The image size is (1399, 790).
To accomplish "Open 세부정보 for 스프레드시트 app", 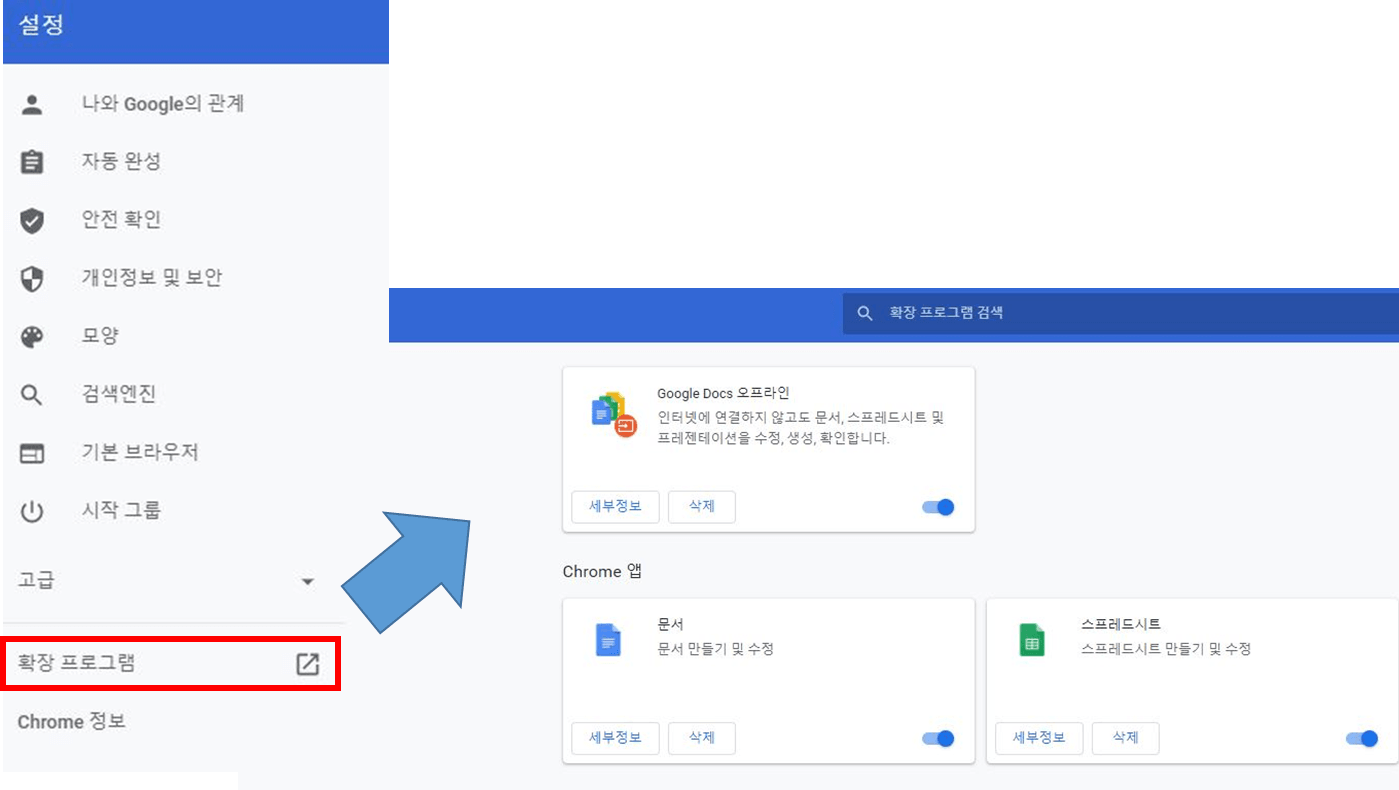I will pyautogui.click(x=1039, y=738).
